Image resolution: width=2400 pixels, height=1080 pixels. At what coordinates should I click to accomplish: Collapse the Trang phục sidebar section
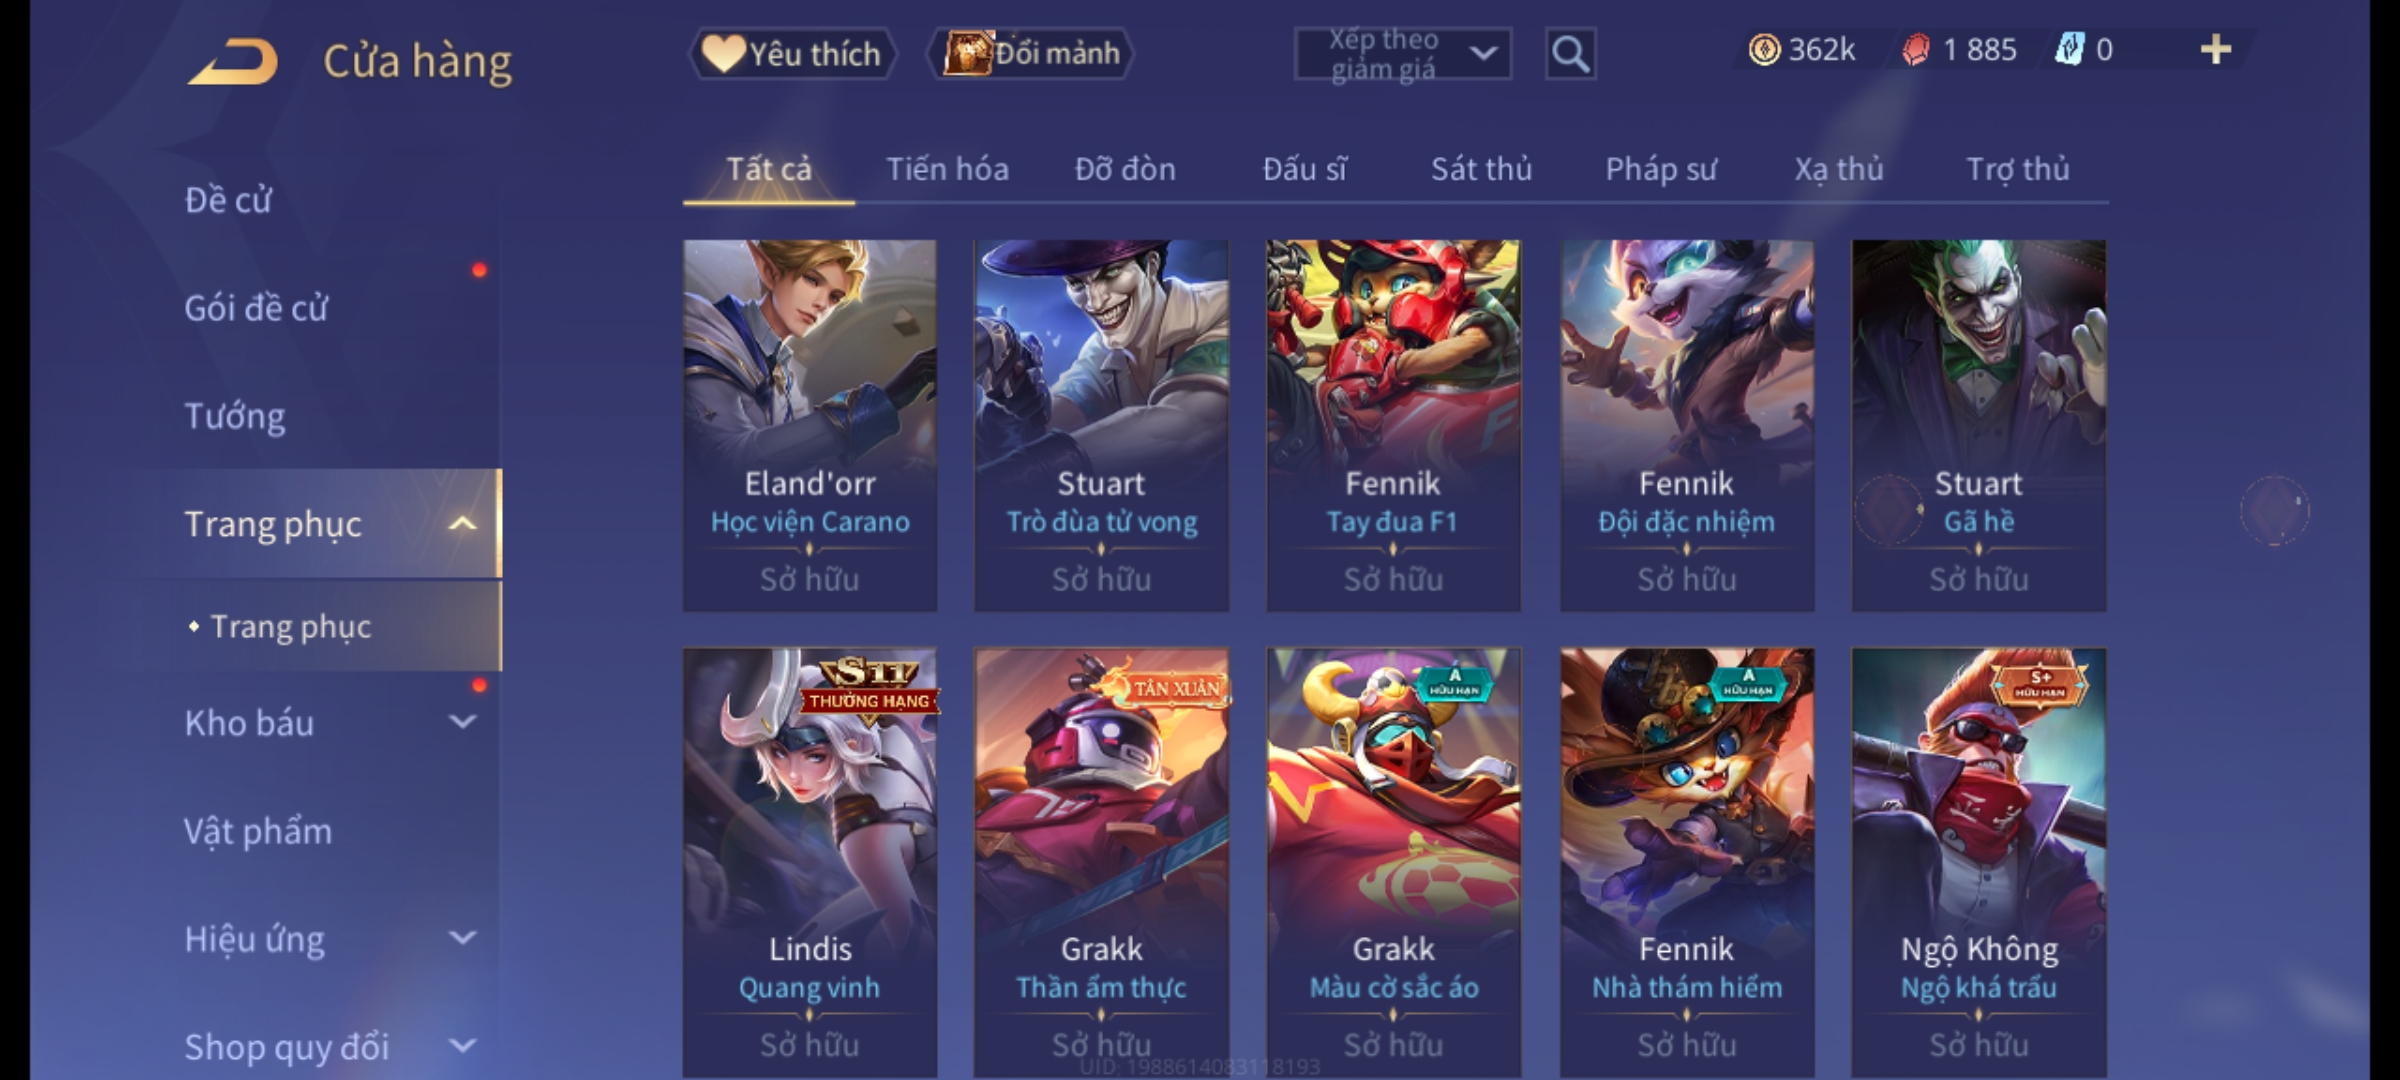point(462,524)
